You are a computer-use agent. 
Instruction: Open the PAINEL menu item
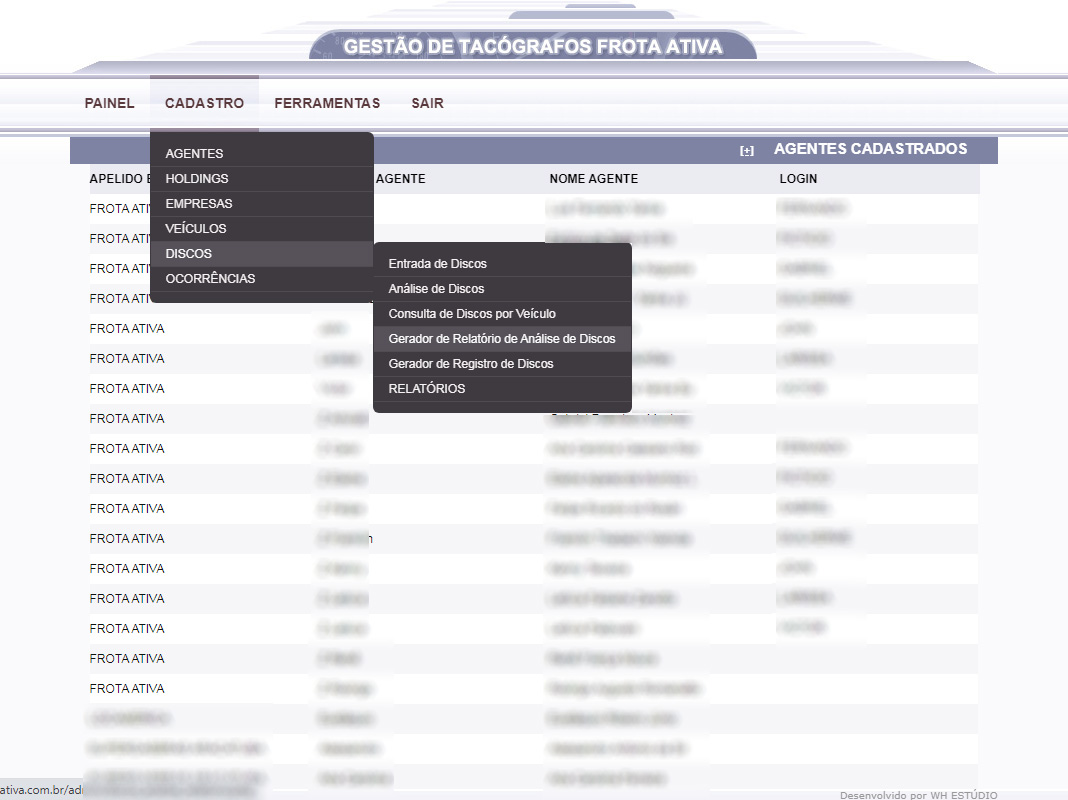[109, 103]
